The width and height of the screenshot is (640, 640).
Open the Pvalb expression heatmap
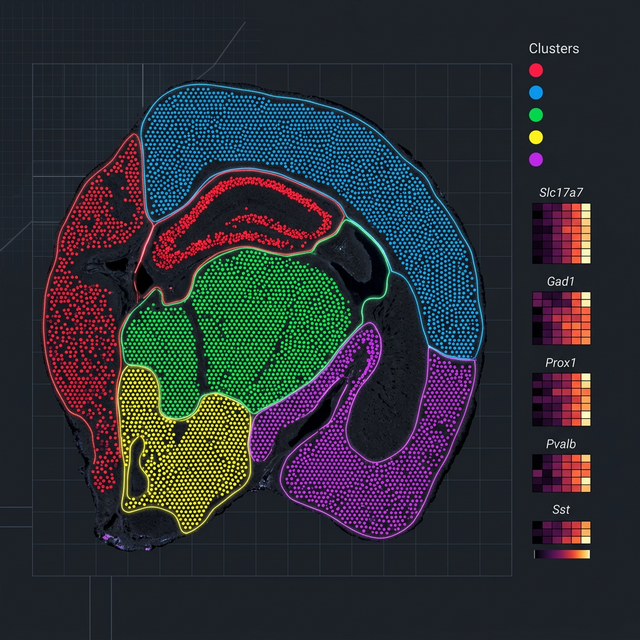click(561, 473)
